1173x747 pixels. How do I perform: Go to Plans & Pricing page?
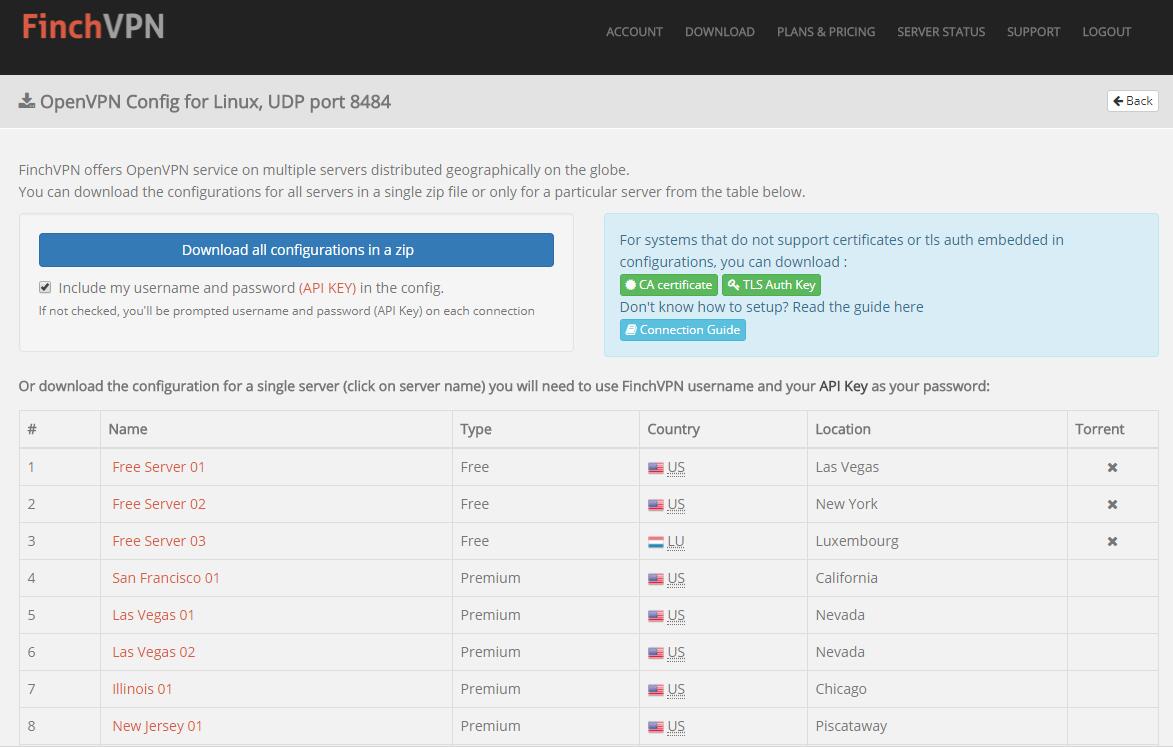coord(826,32)
